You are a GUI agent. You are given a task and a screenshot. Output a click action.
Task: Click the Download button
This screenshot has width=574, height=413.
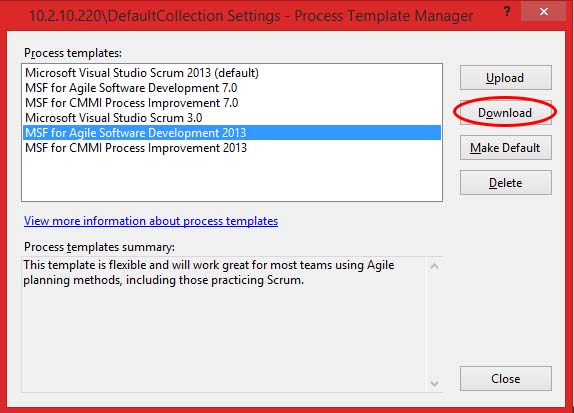(x=506, y=112)
